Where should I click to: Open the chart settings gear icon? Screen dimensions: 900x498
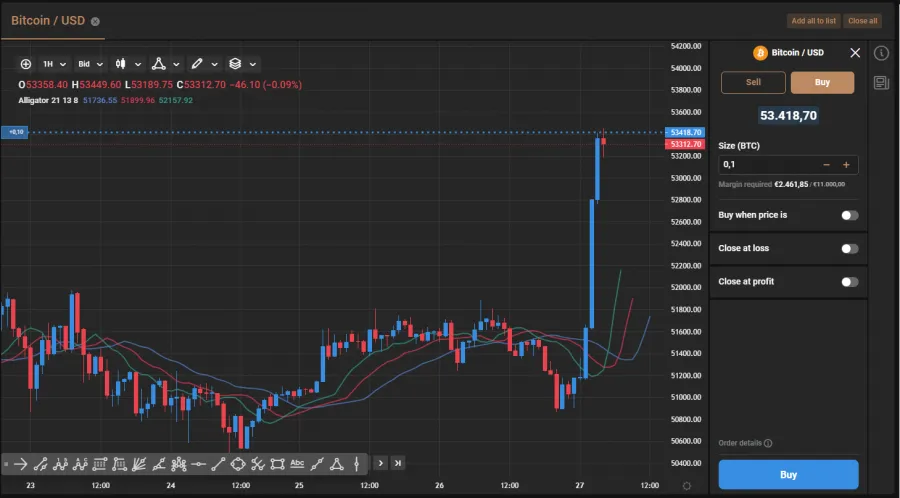pyautogui.click(x=687, y=486)
